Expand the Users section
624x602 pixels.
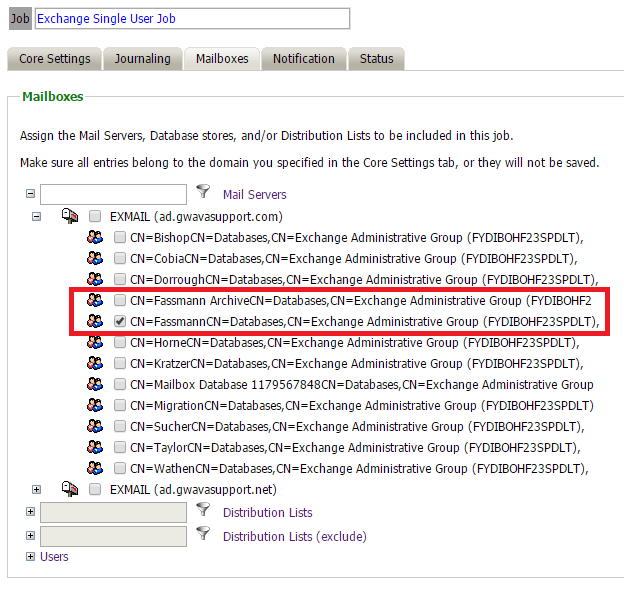[30, 557]
